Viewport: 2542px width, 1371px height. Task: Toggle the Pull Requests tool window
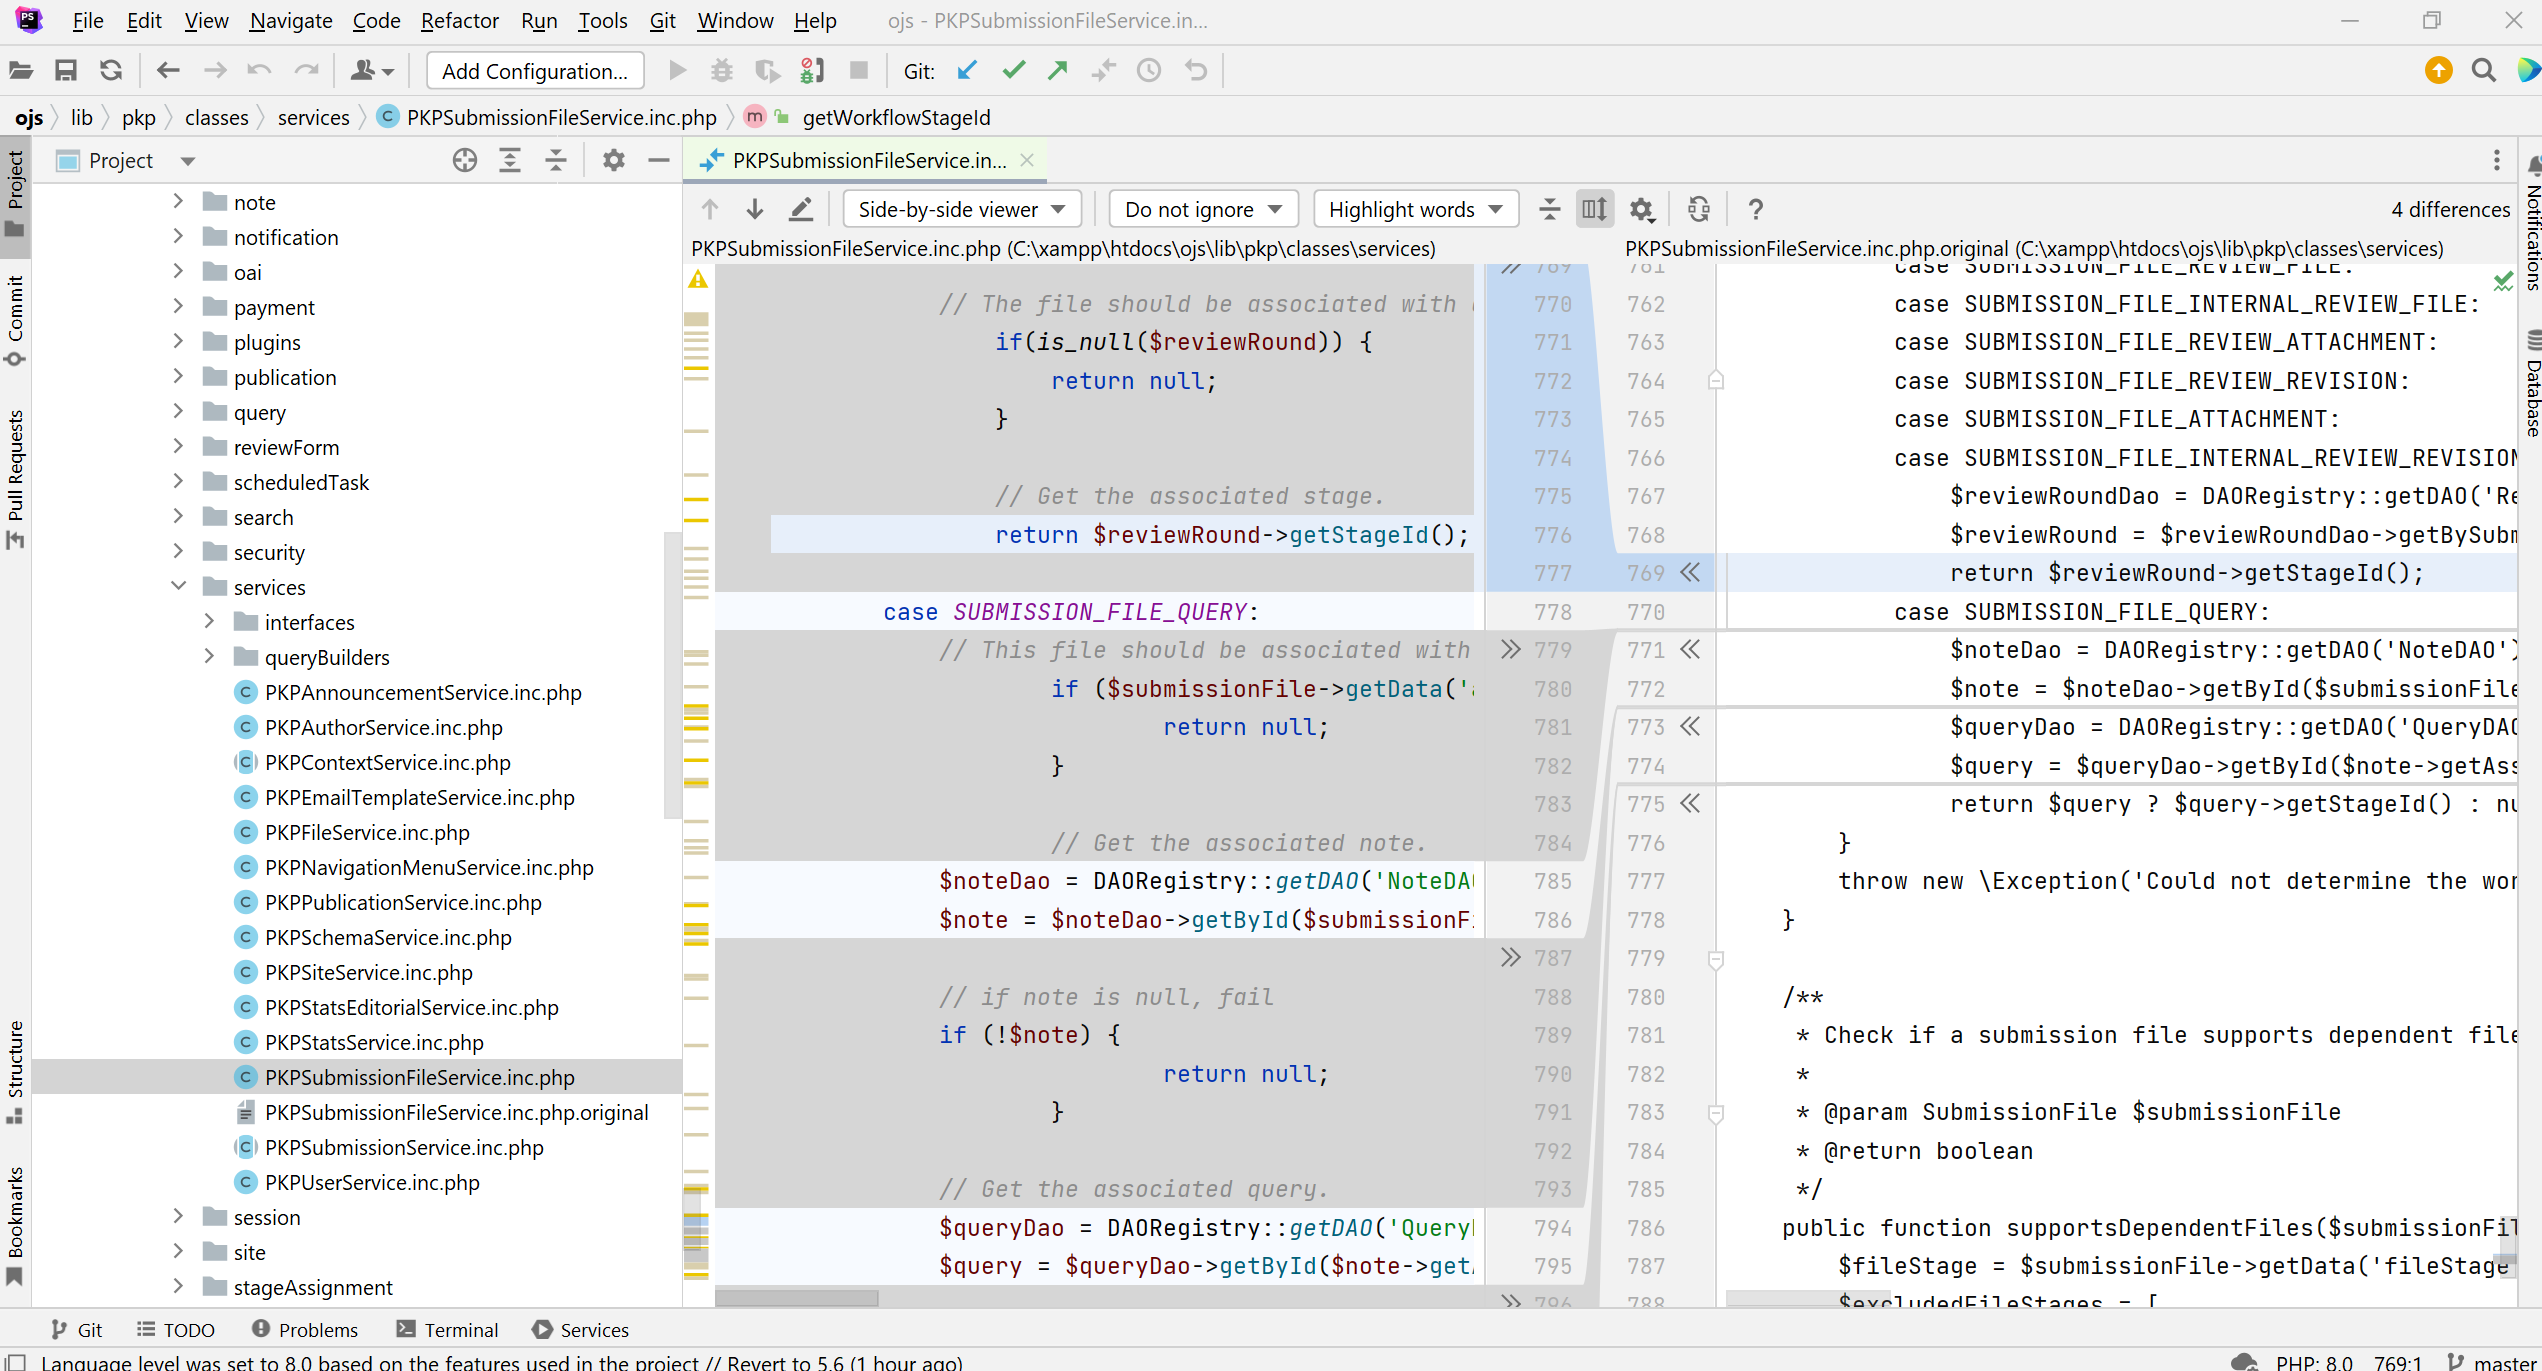pos(15,480)
